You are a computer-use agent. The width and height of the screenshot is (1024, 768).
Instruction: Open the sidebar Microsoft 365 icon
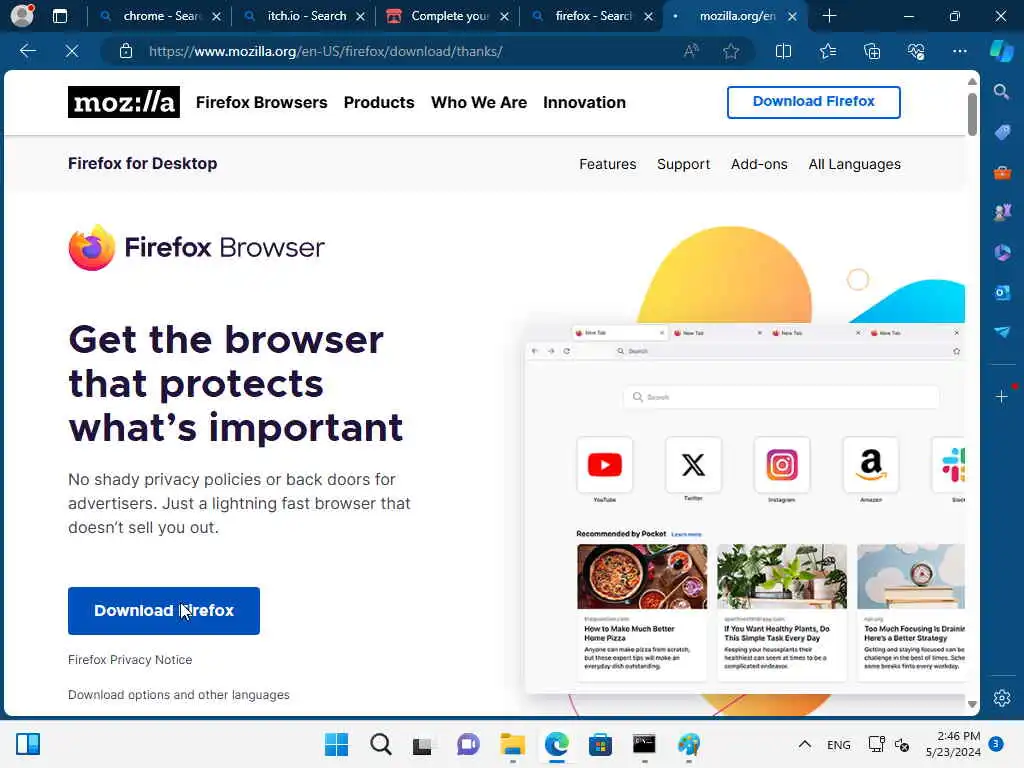click(x=1002, y=252)
